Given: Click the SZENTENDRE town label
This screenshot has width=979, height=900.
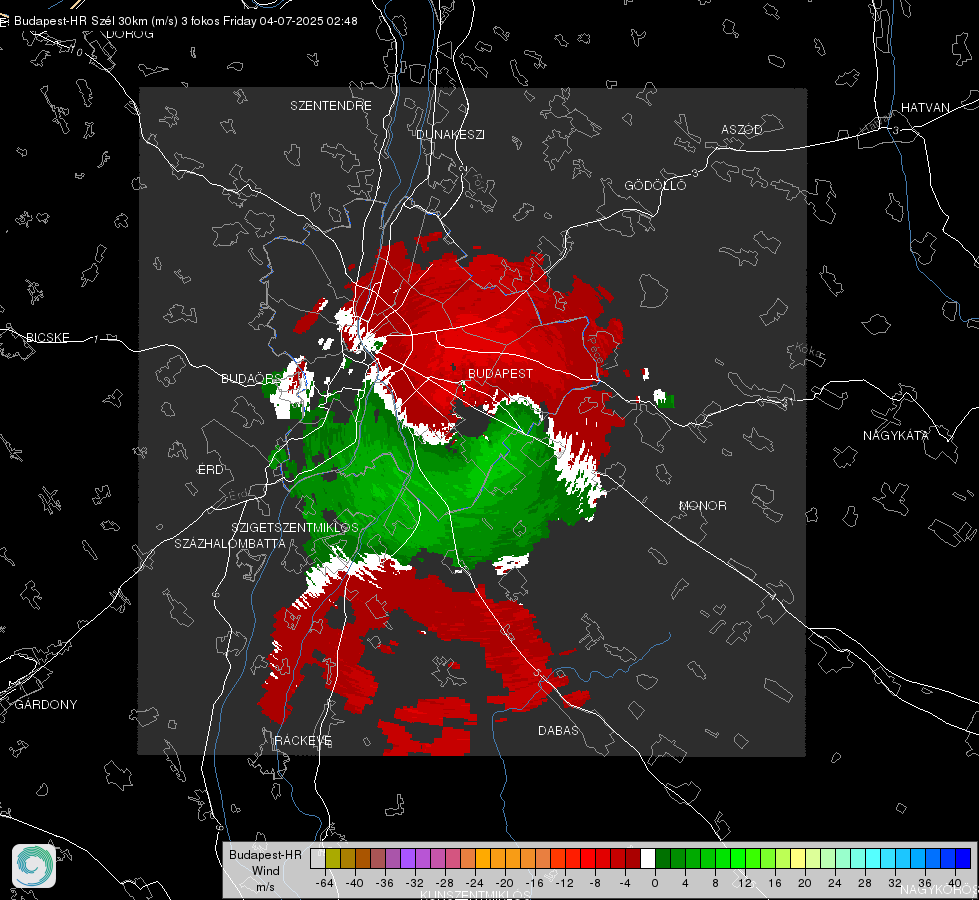Looking at the screenshot, I should [330, 106].
